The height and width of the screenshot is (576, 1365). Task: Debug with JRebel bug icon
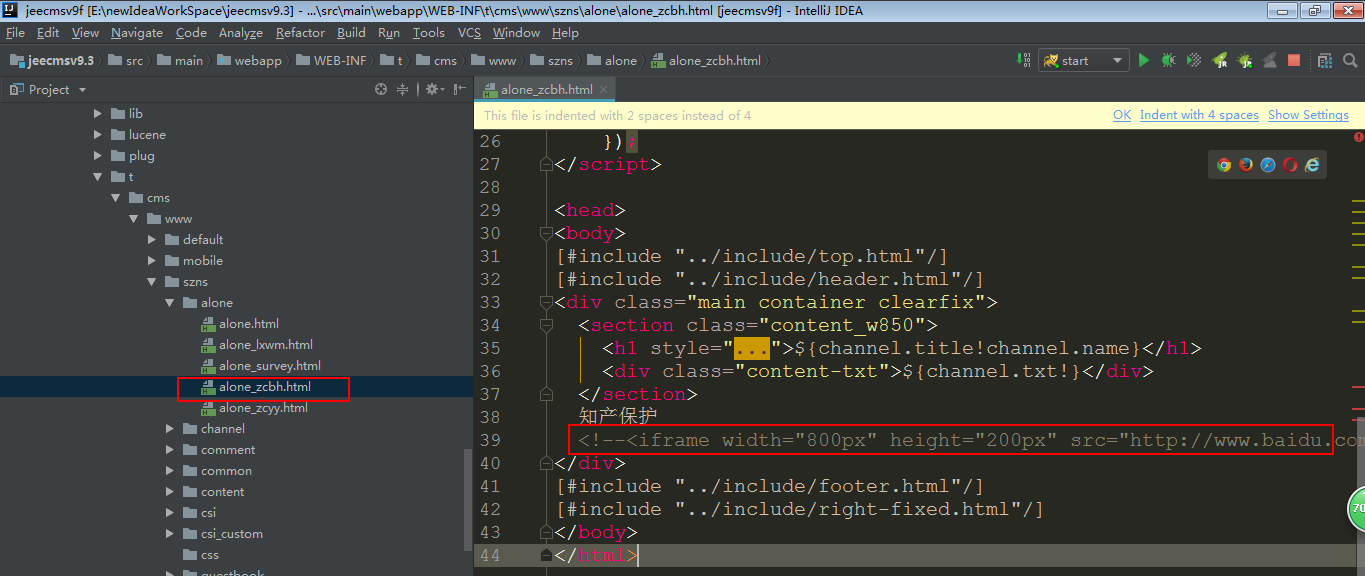(1245, 60)
